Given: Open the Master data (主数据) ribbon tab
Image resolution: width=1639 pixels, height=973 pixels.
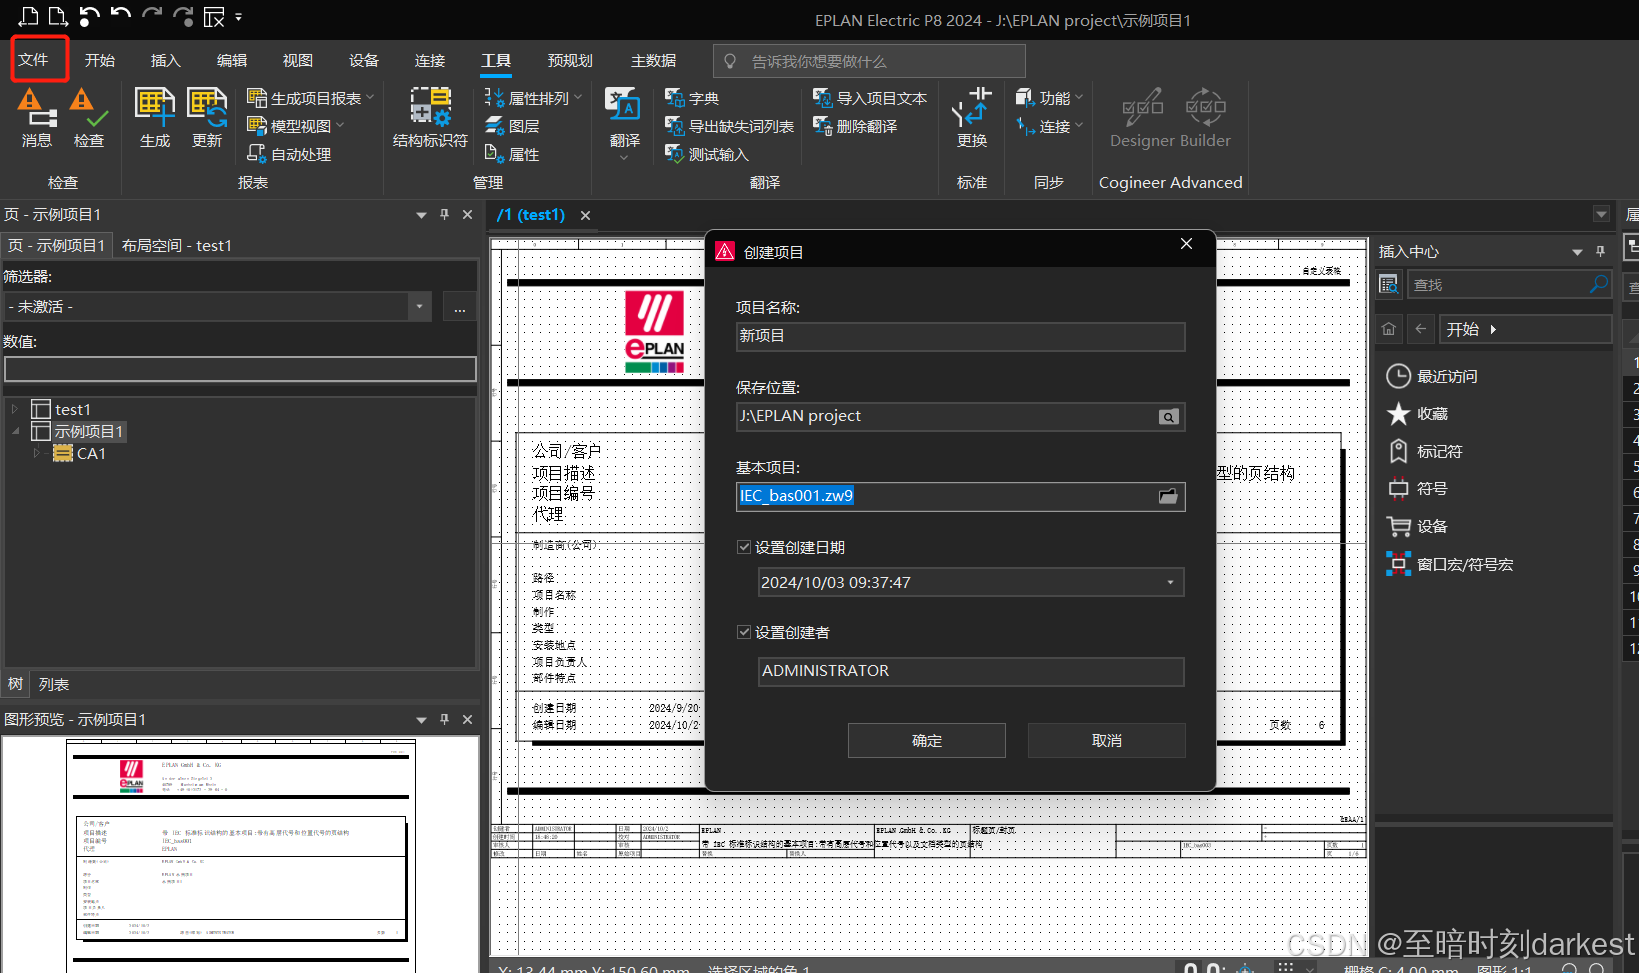Looking at the screenshot, I should [x=654, y=60].
